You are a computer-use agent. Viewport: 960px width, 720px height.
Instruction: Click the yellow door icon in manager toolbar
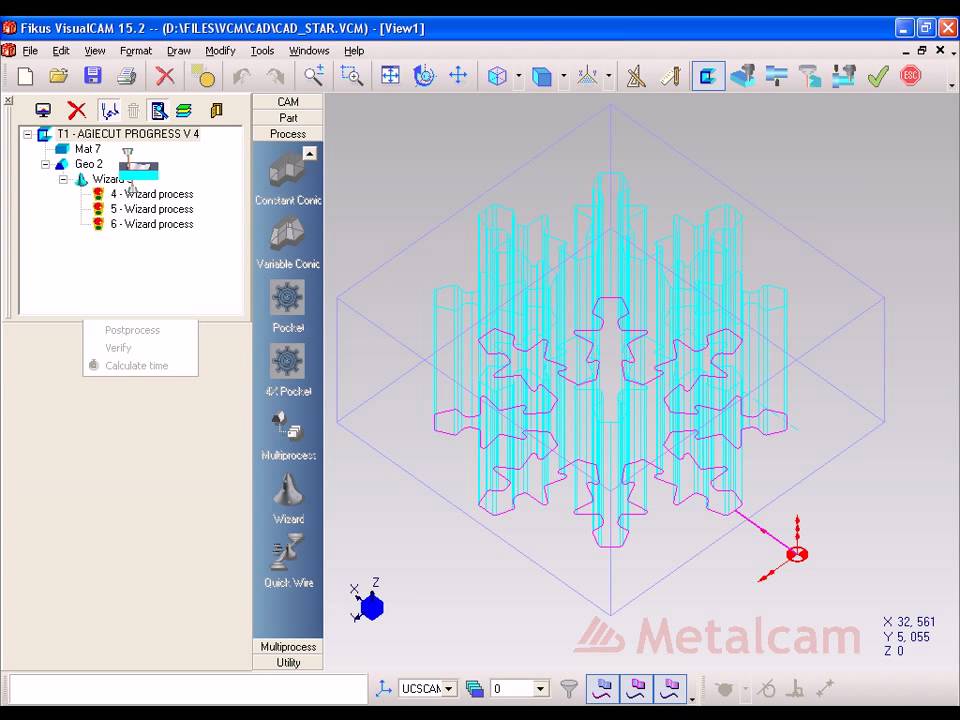click(x=216, y=110)
